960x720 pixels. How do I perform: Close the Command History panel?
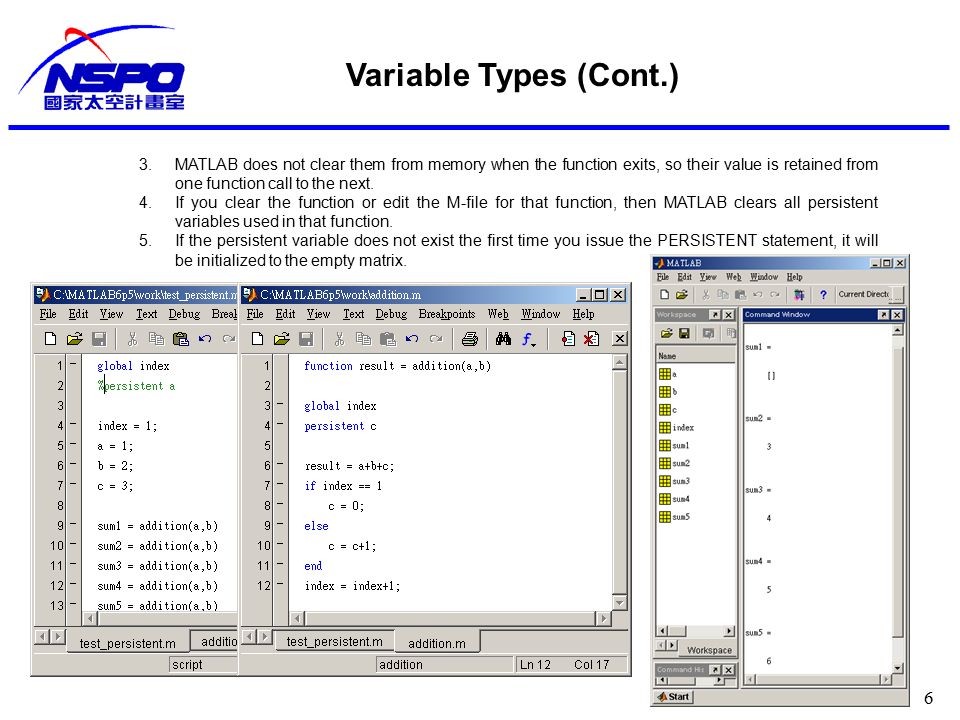coord(729,670)
